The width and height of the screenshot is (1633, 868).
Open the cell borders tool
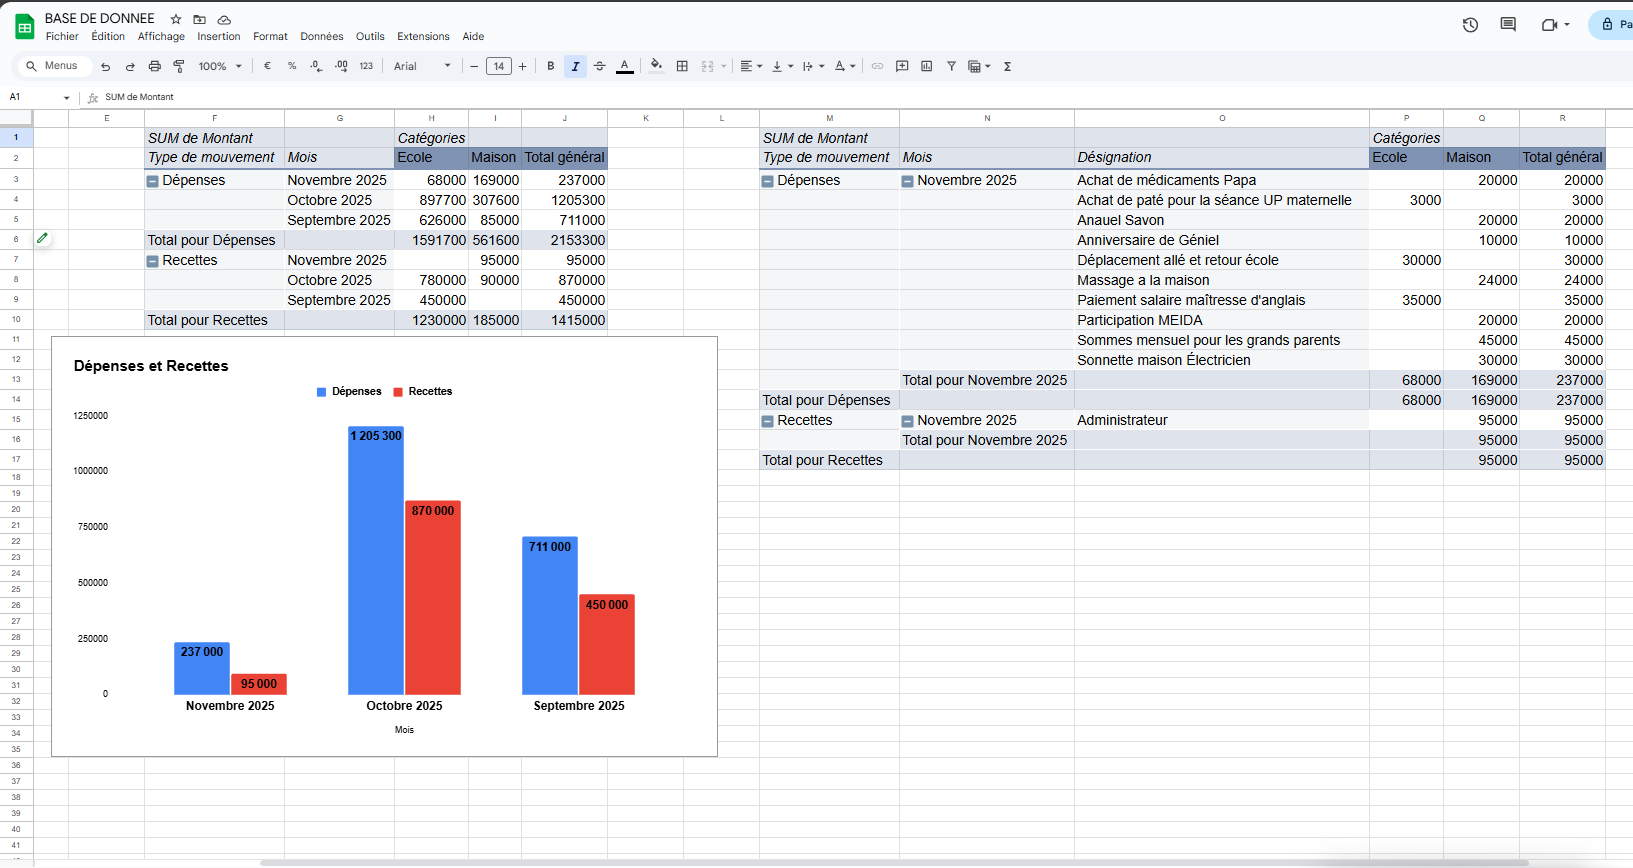point(682,66)
